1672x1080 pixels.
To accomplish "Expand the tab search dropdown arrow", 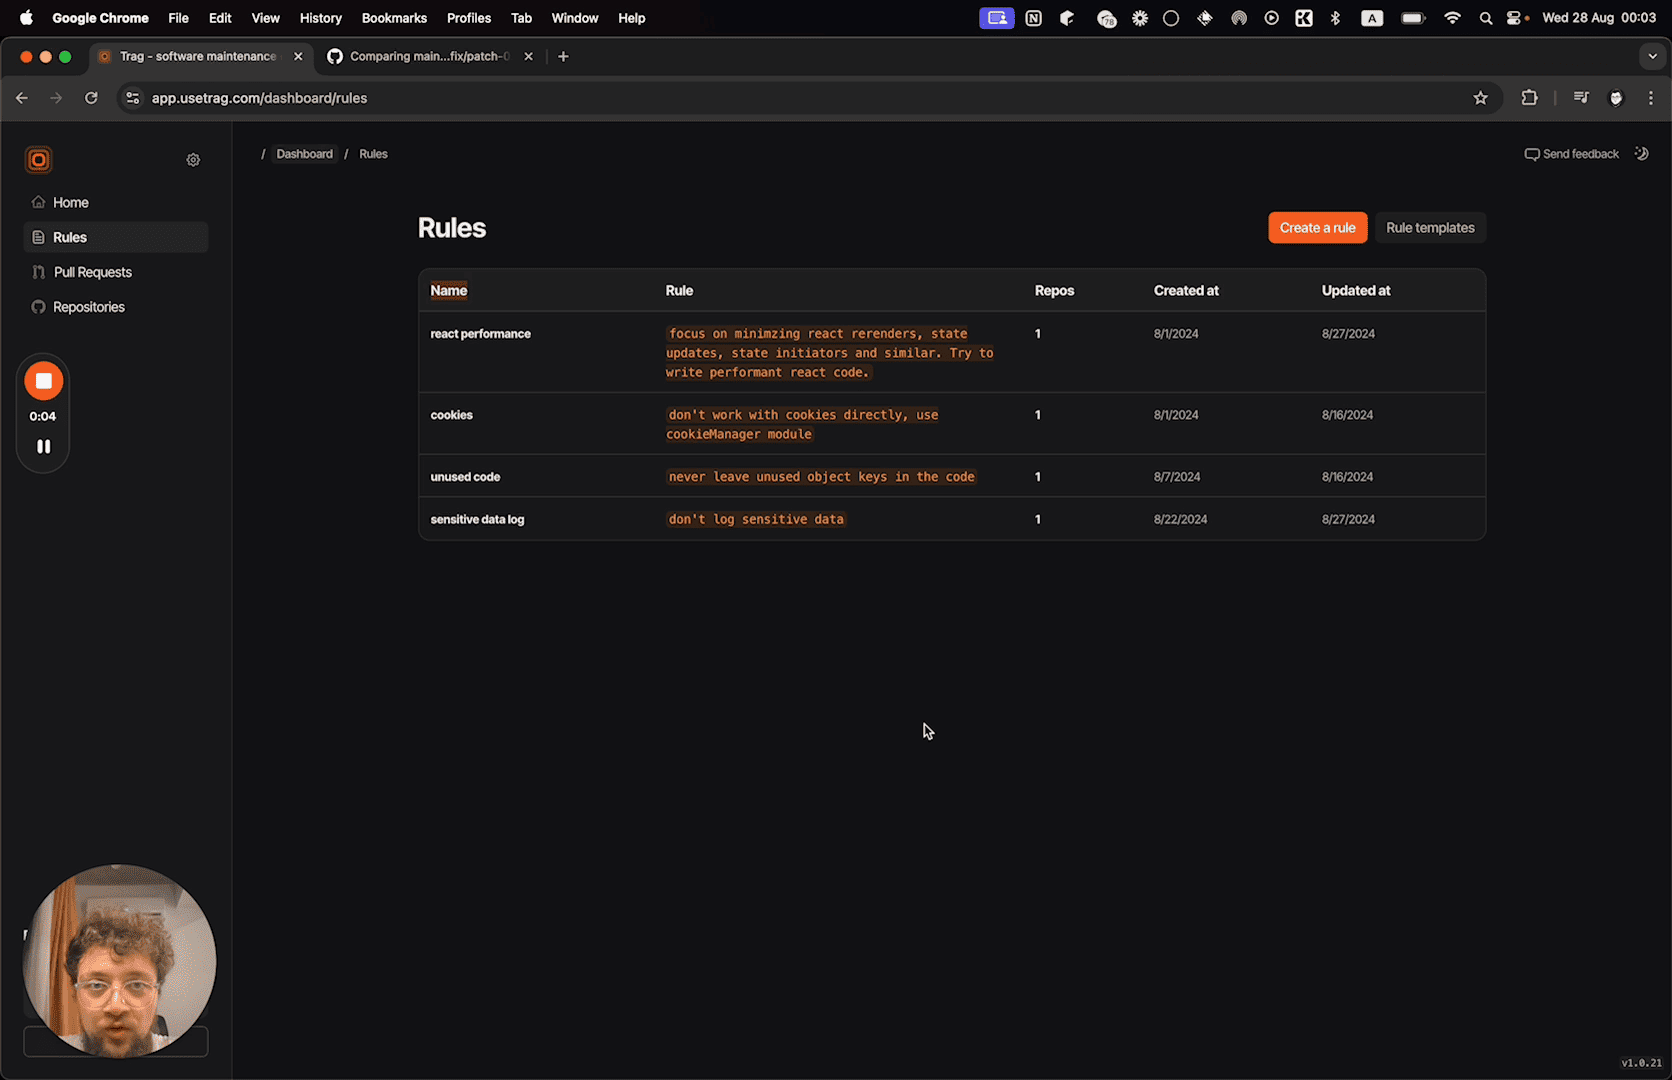I will click(x=1652, y=57).
